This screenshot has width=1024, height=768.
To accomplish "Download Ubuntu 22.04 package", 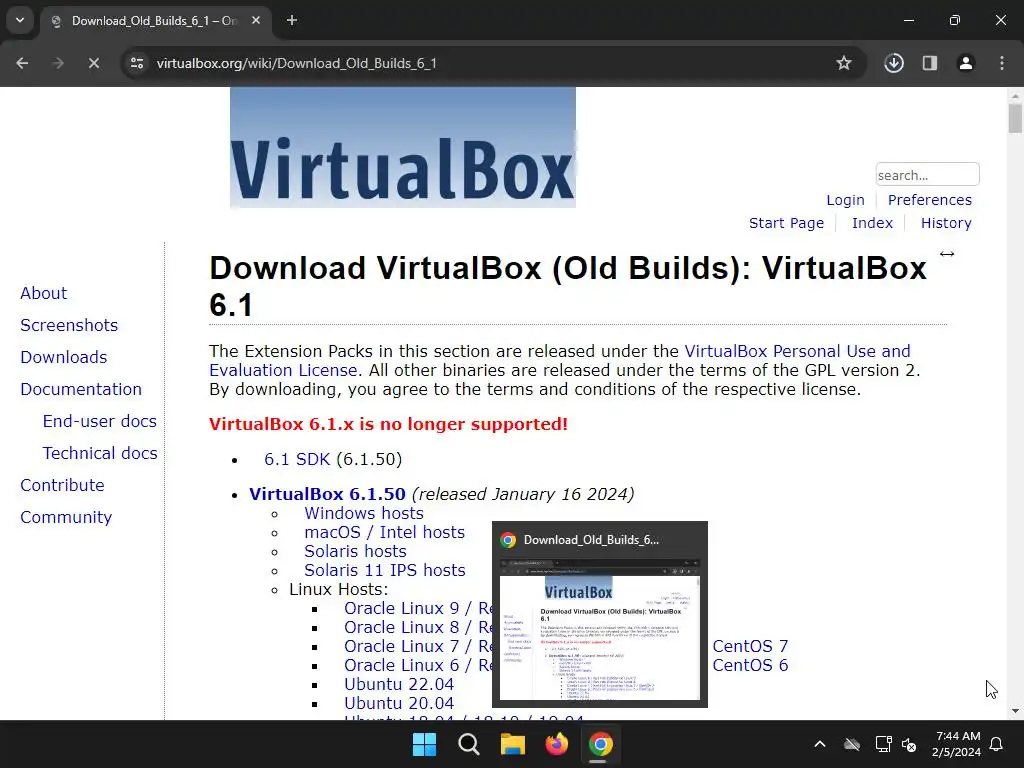I will tap(399, 684).
